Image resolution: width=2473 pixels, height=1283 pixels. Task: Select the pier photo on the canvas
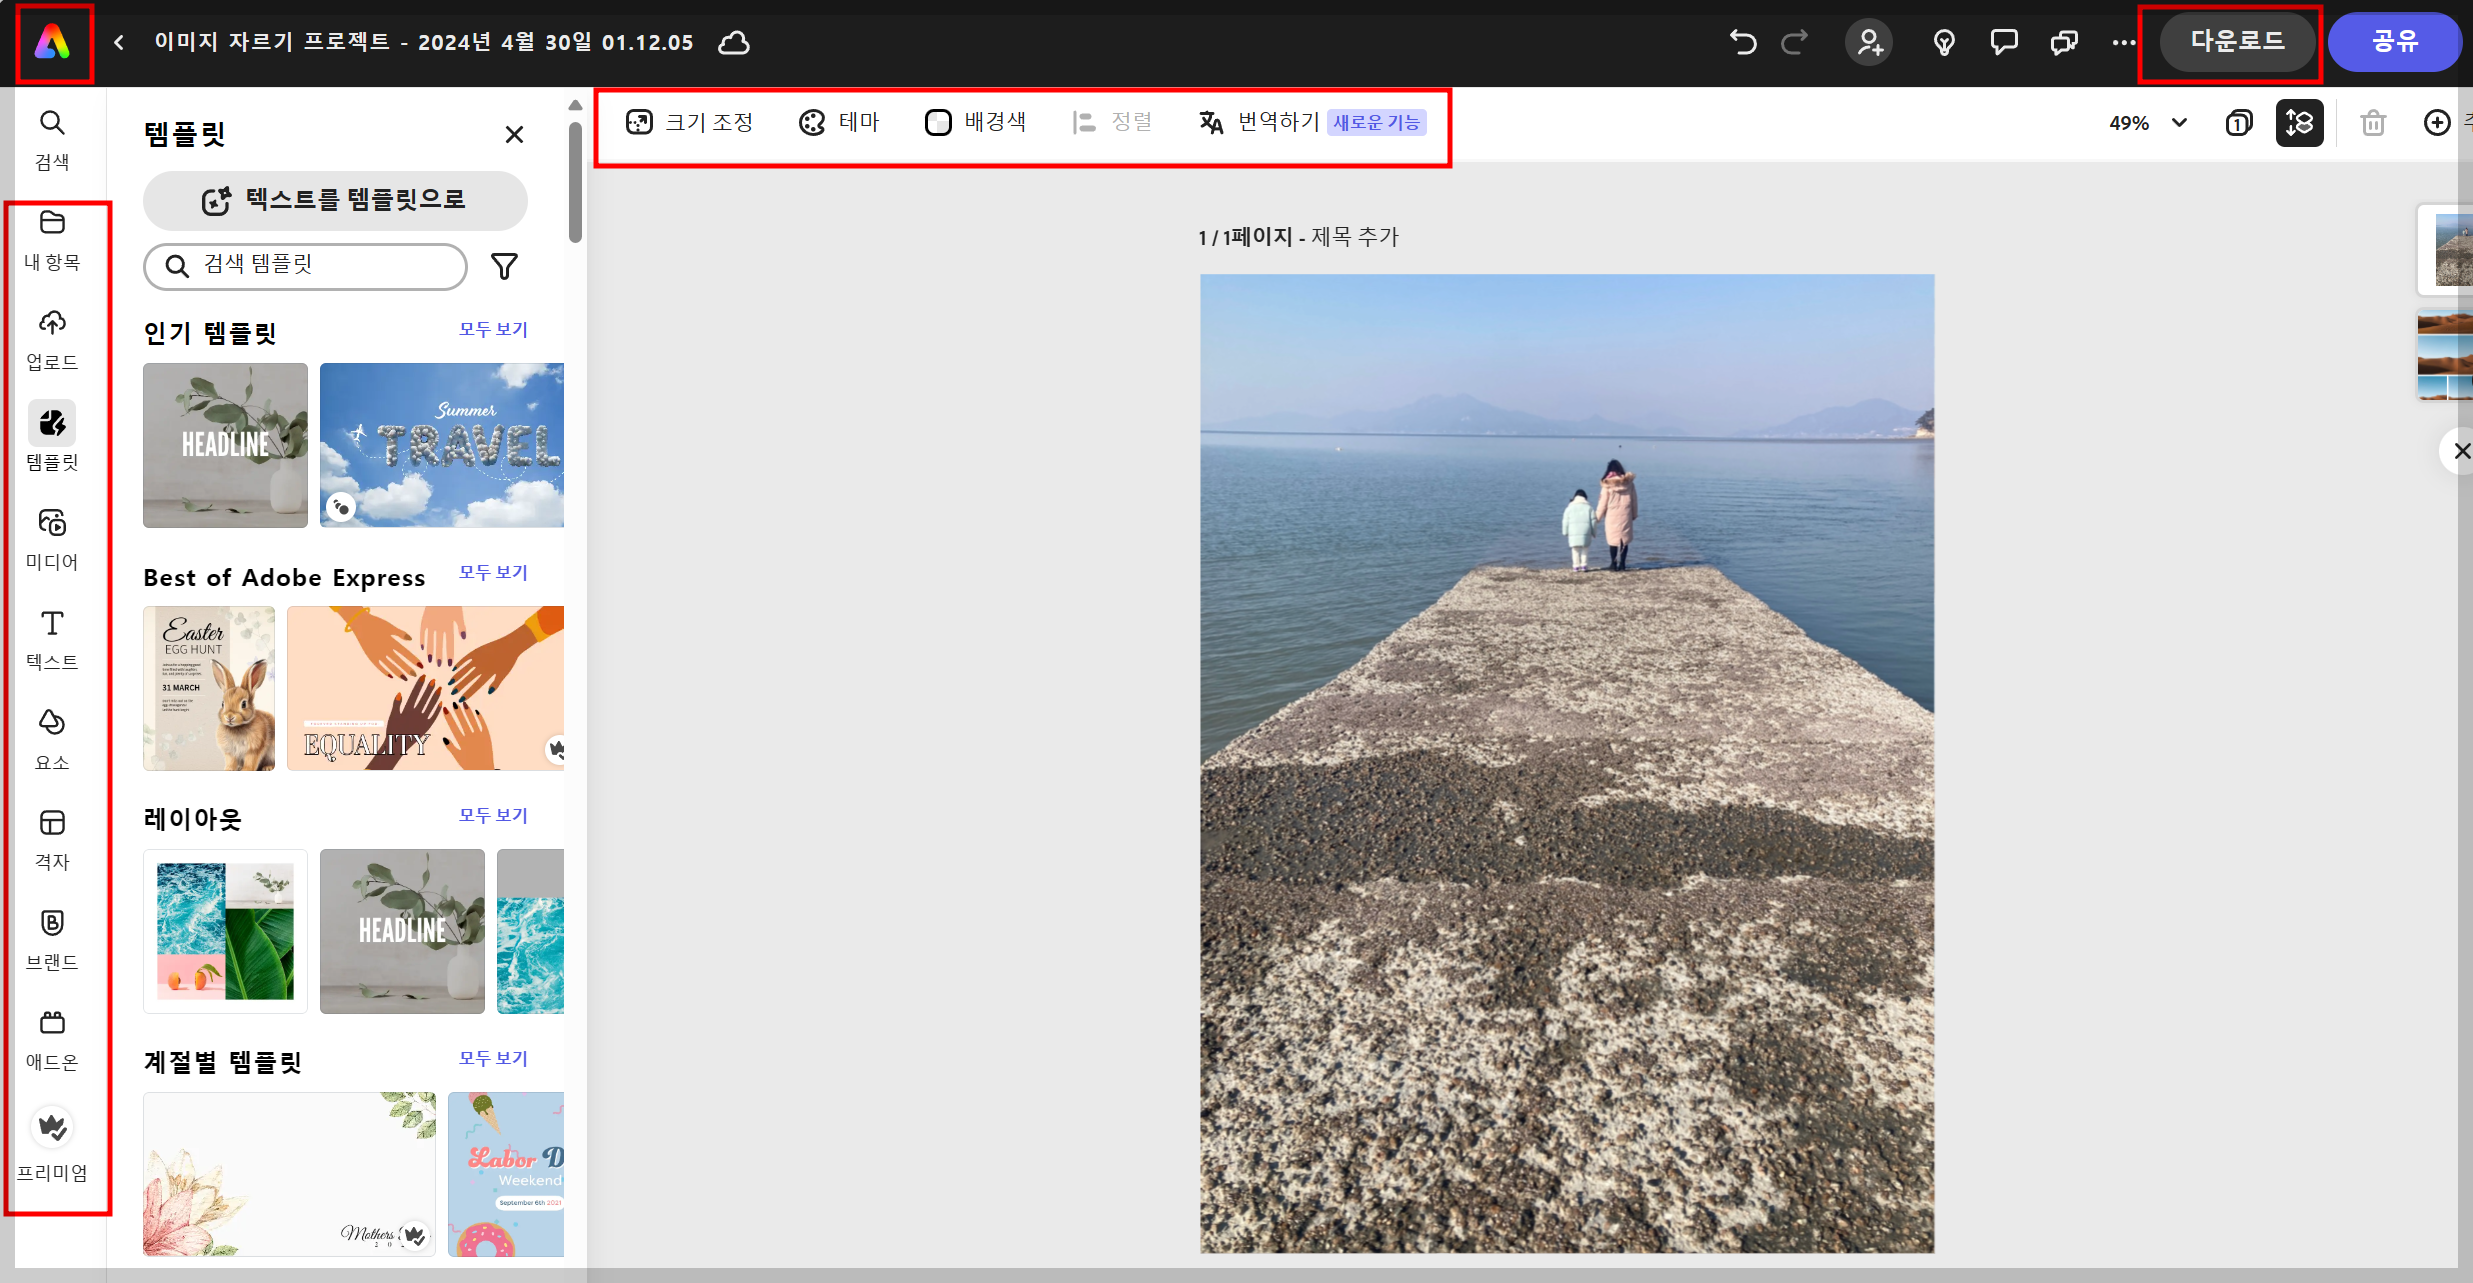1567,764
